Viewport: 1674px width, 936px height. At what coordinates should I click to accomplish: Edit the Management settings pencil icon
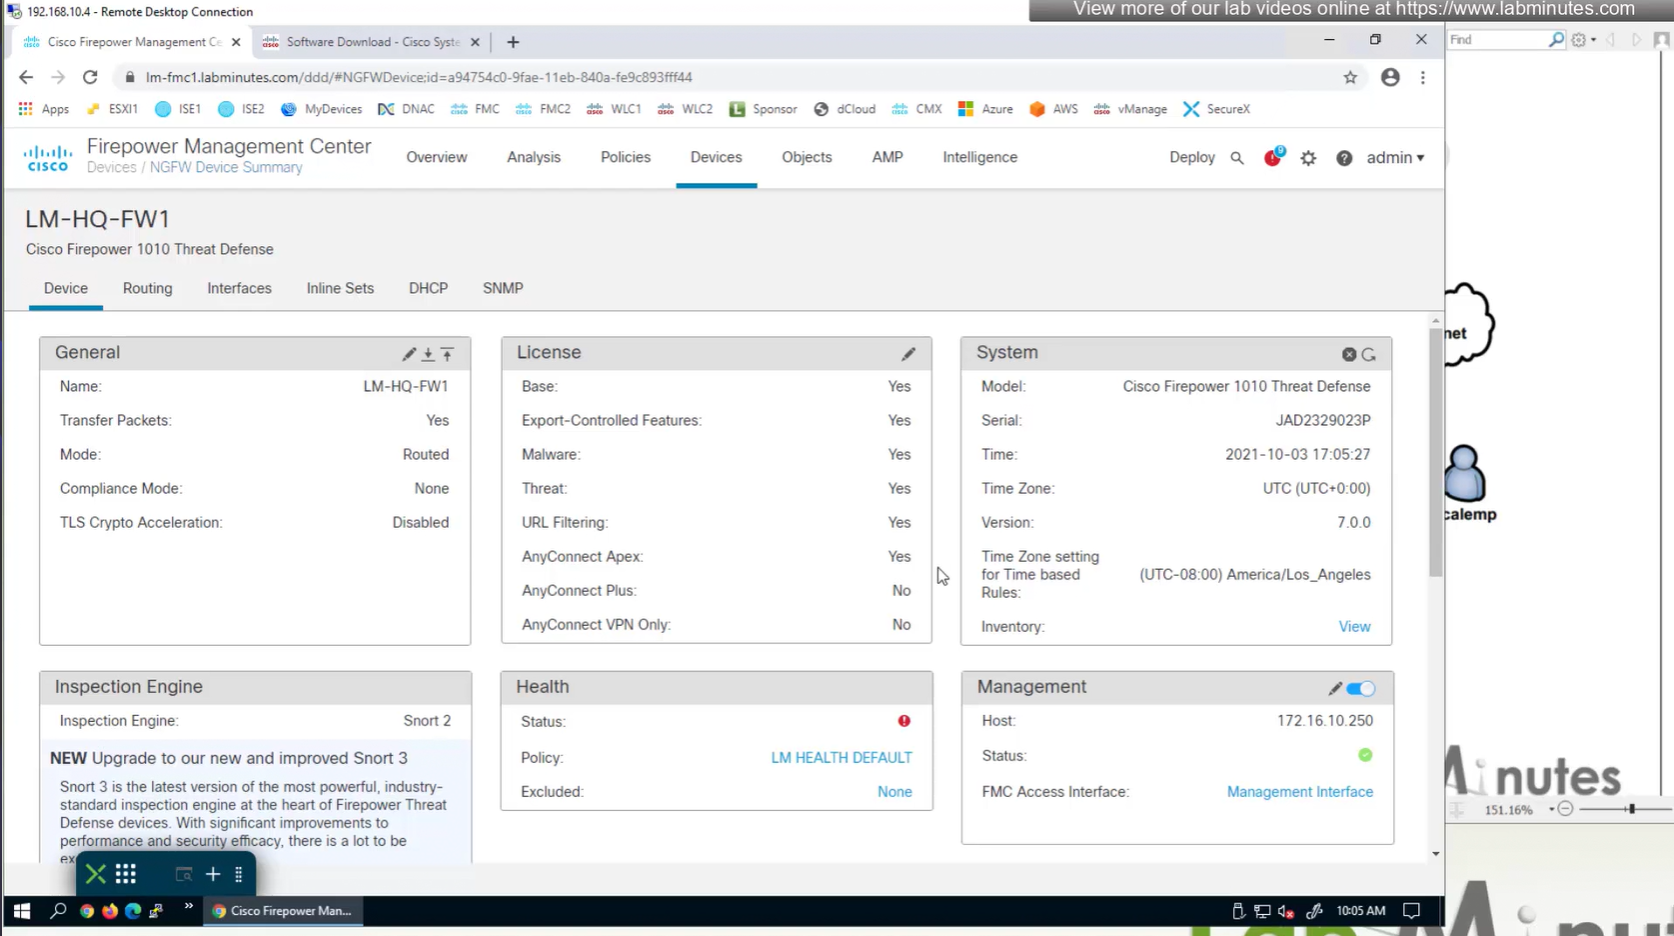(1334, 688)
